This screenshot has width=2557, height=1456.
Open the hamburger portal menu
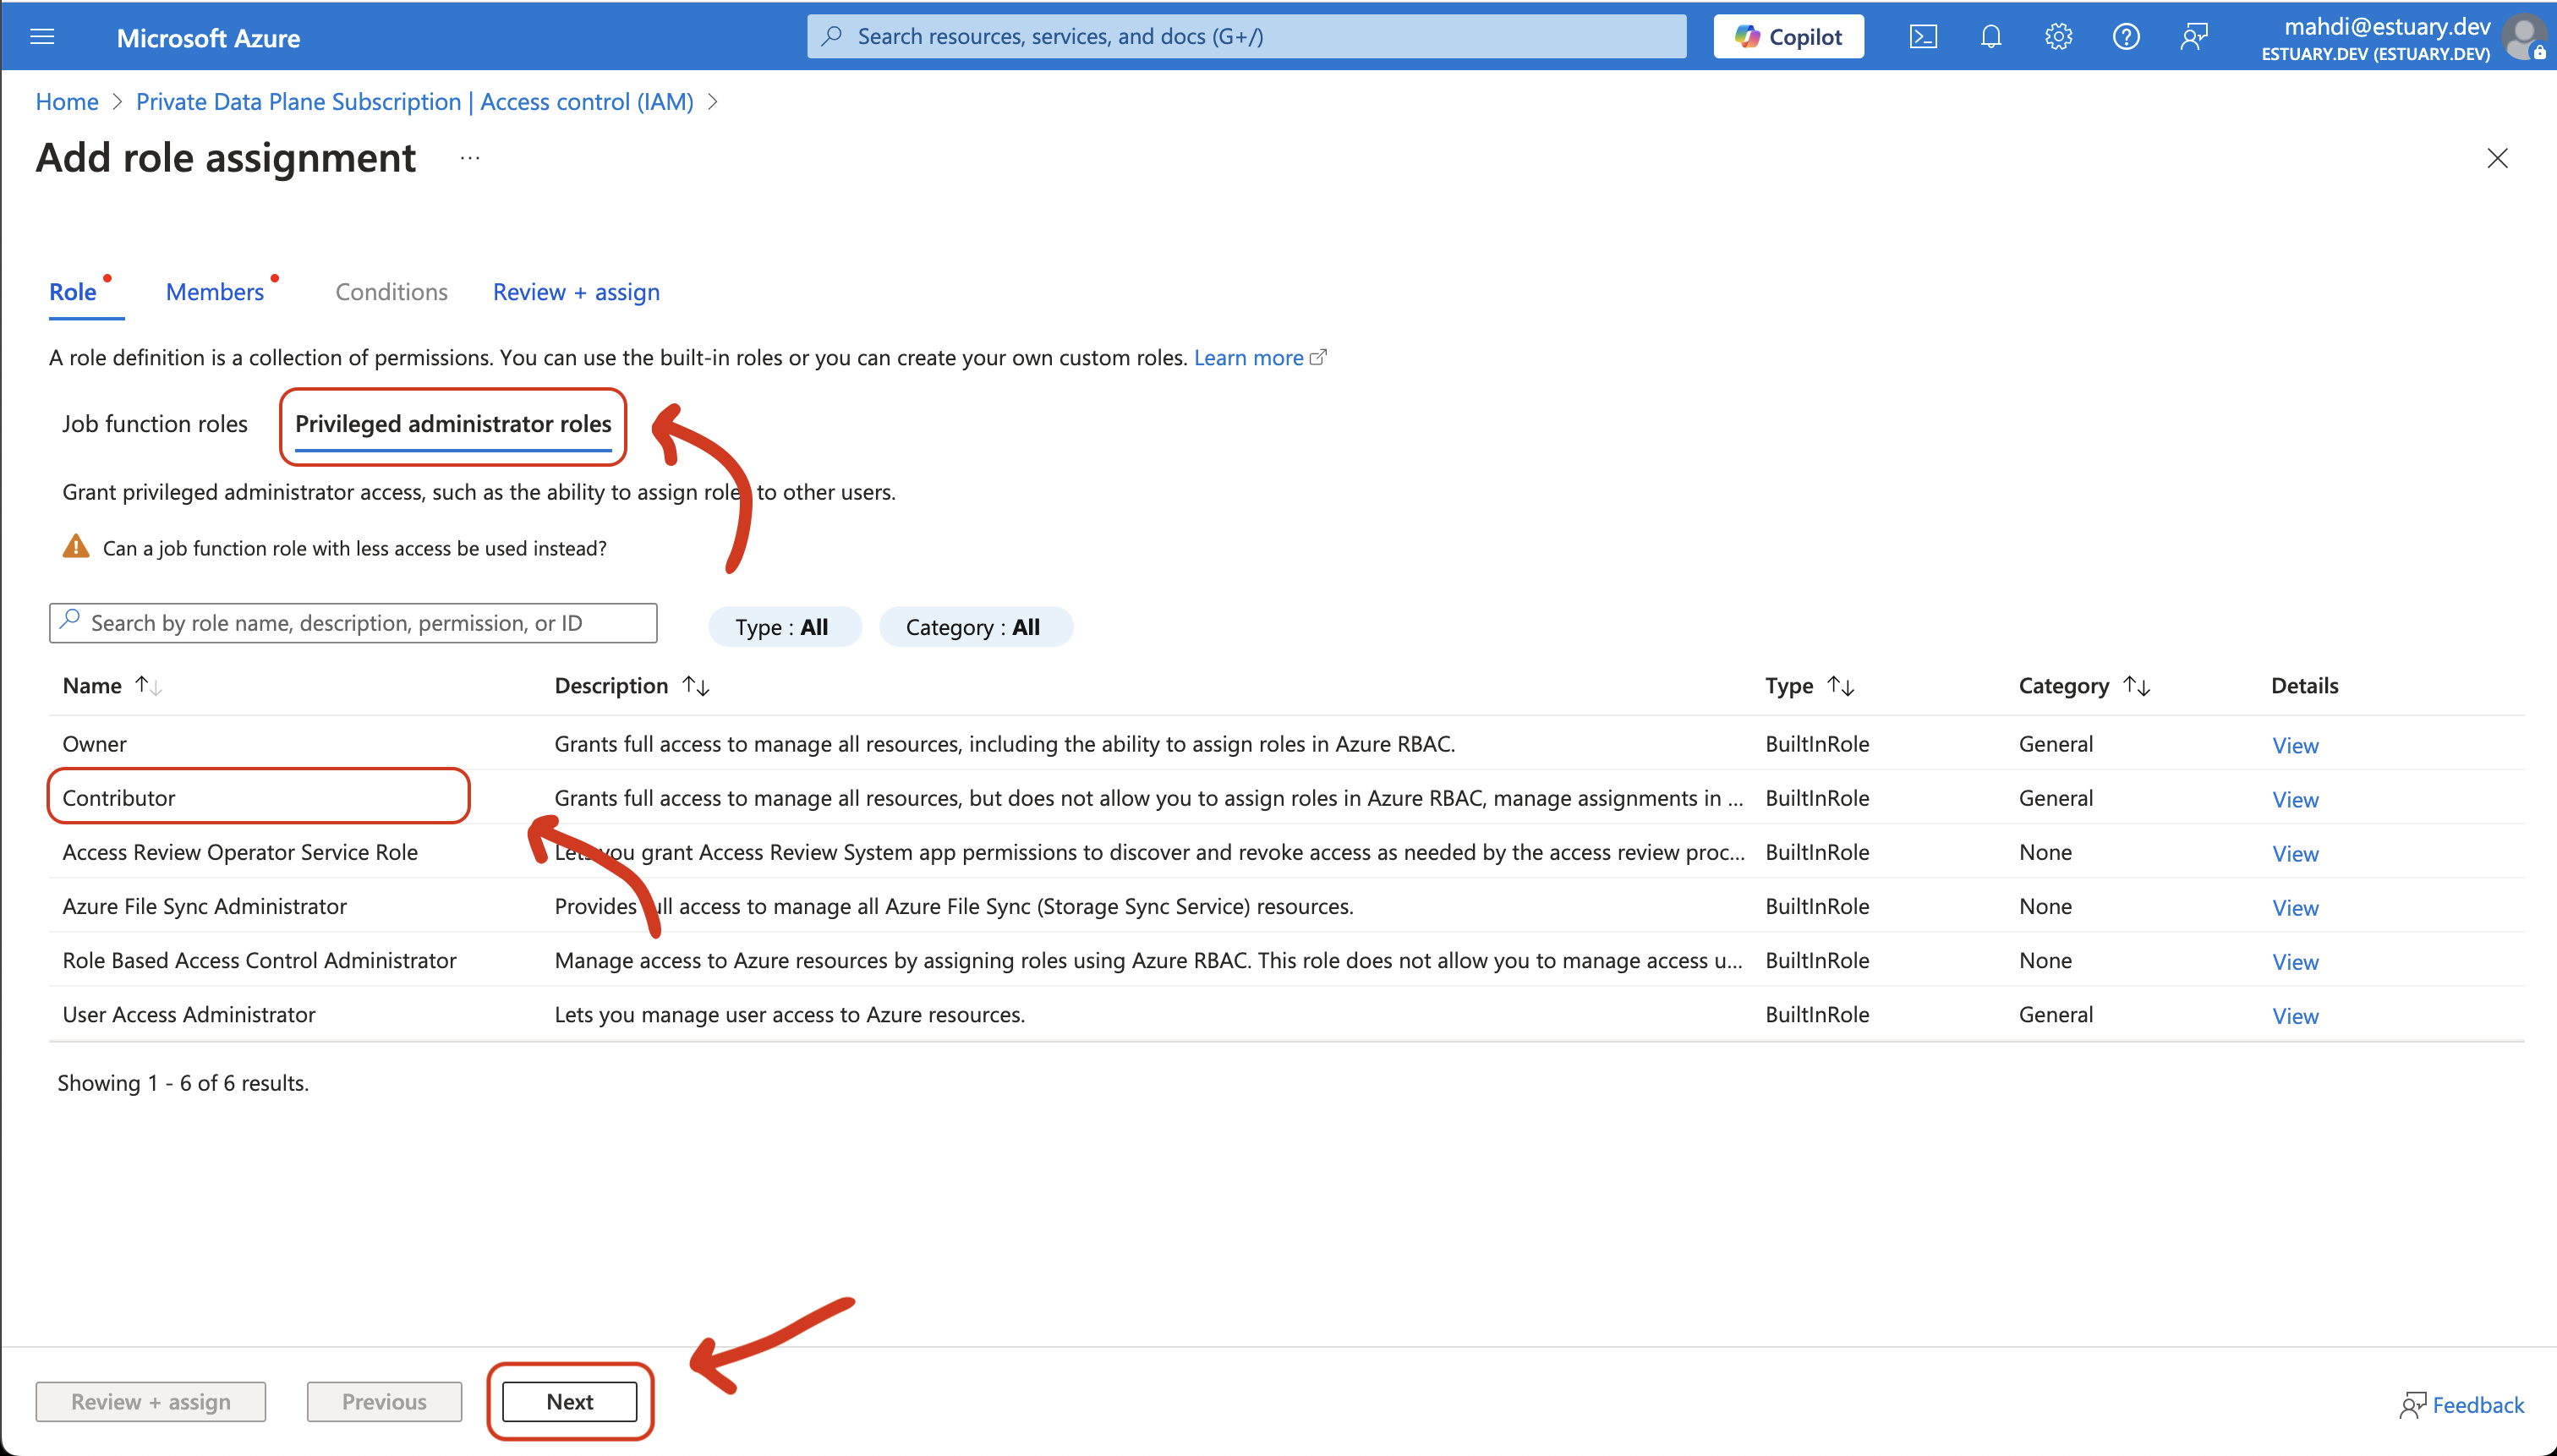[42, 37]
